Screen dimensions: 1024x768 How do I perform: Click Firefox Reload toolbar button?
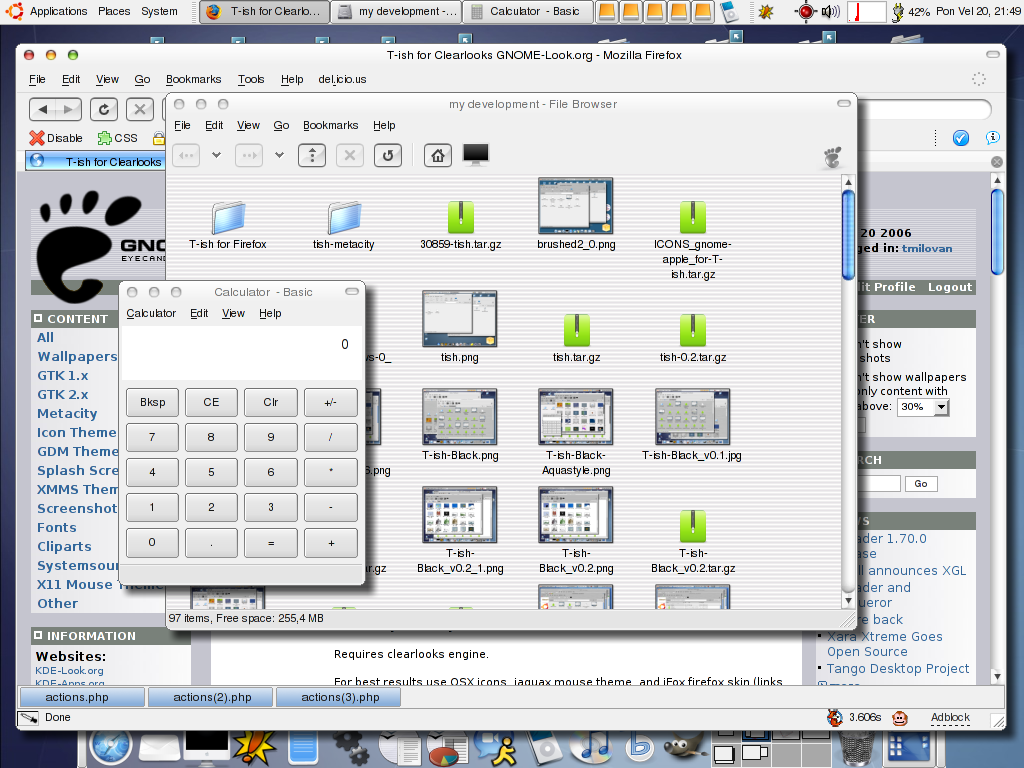tap(104, 109)
